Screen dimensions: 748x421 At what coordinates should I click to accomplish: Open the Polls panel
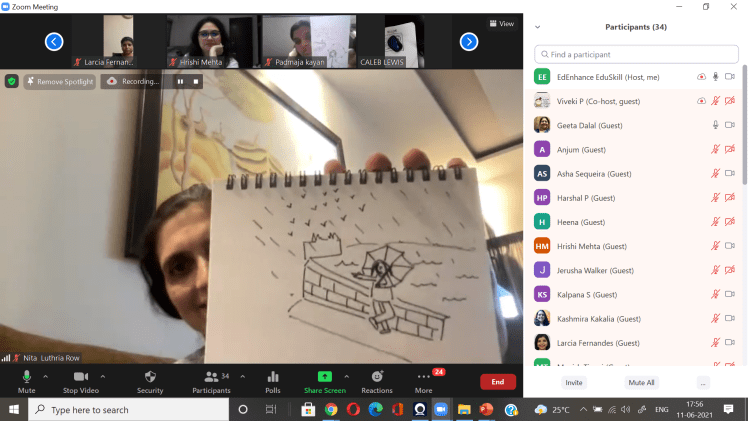click(273, 377)
